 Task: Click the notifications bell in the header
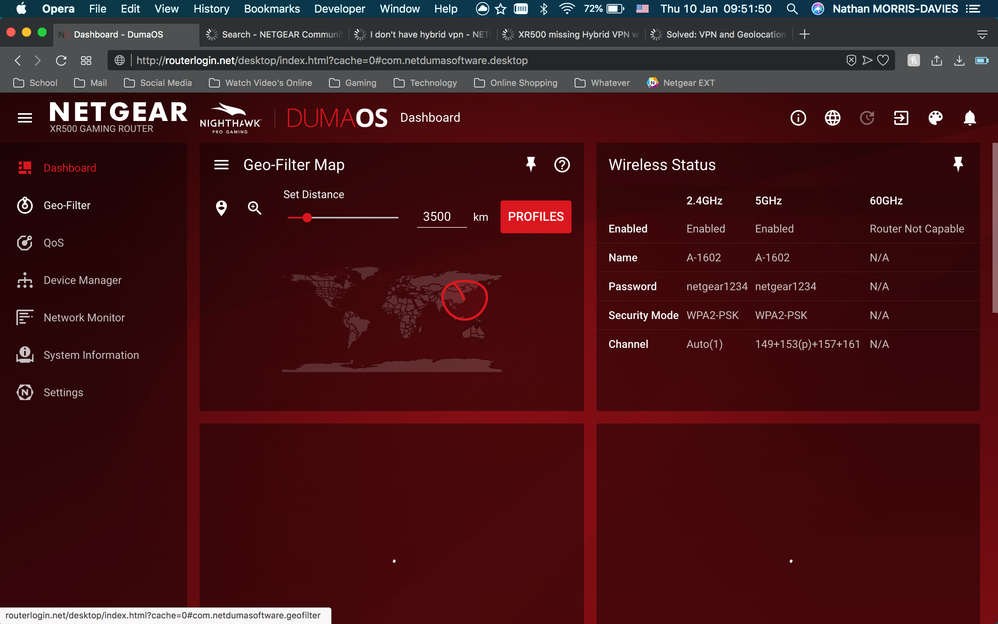click(x=969, y=117)
